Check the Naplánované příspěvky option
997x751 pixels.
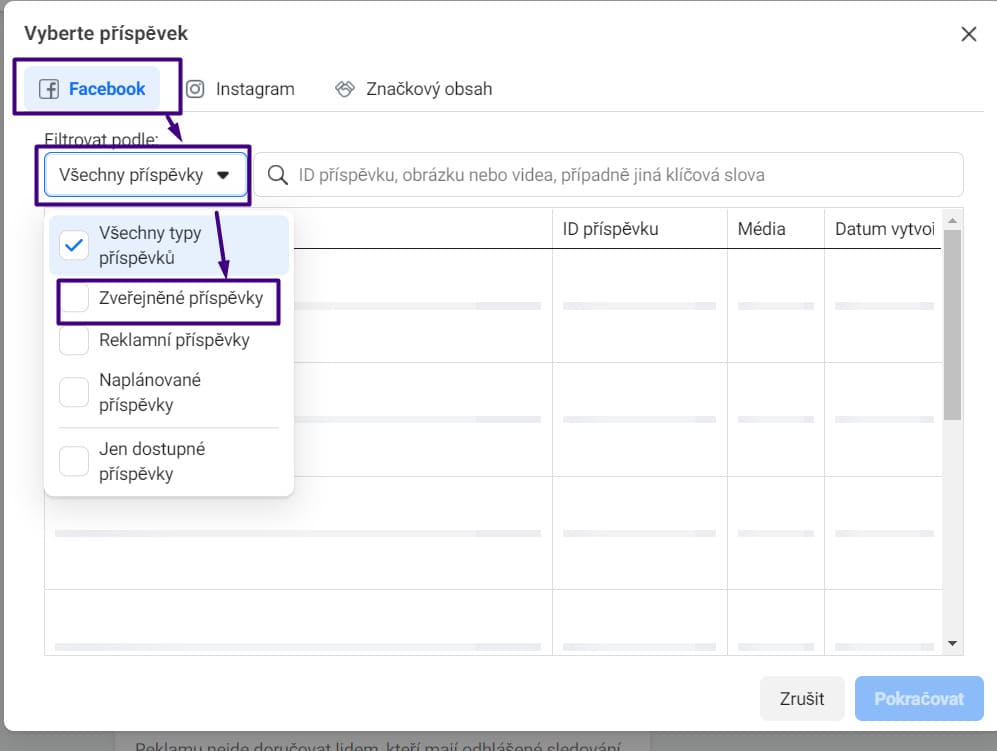coord(74,392)
